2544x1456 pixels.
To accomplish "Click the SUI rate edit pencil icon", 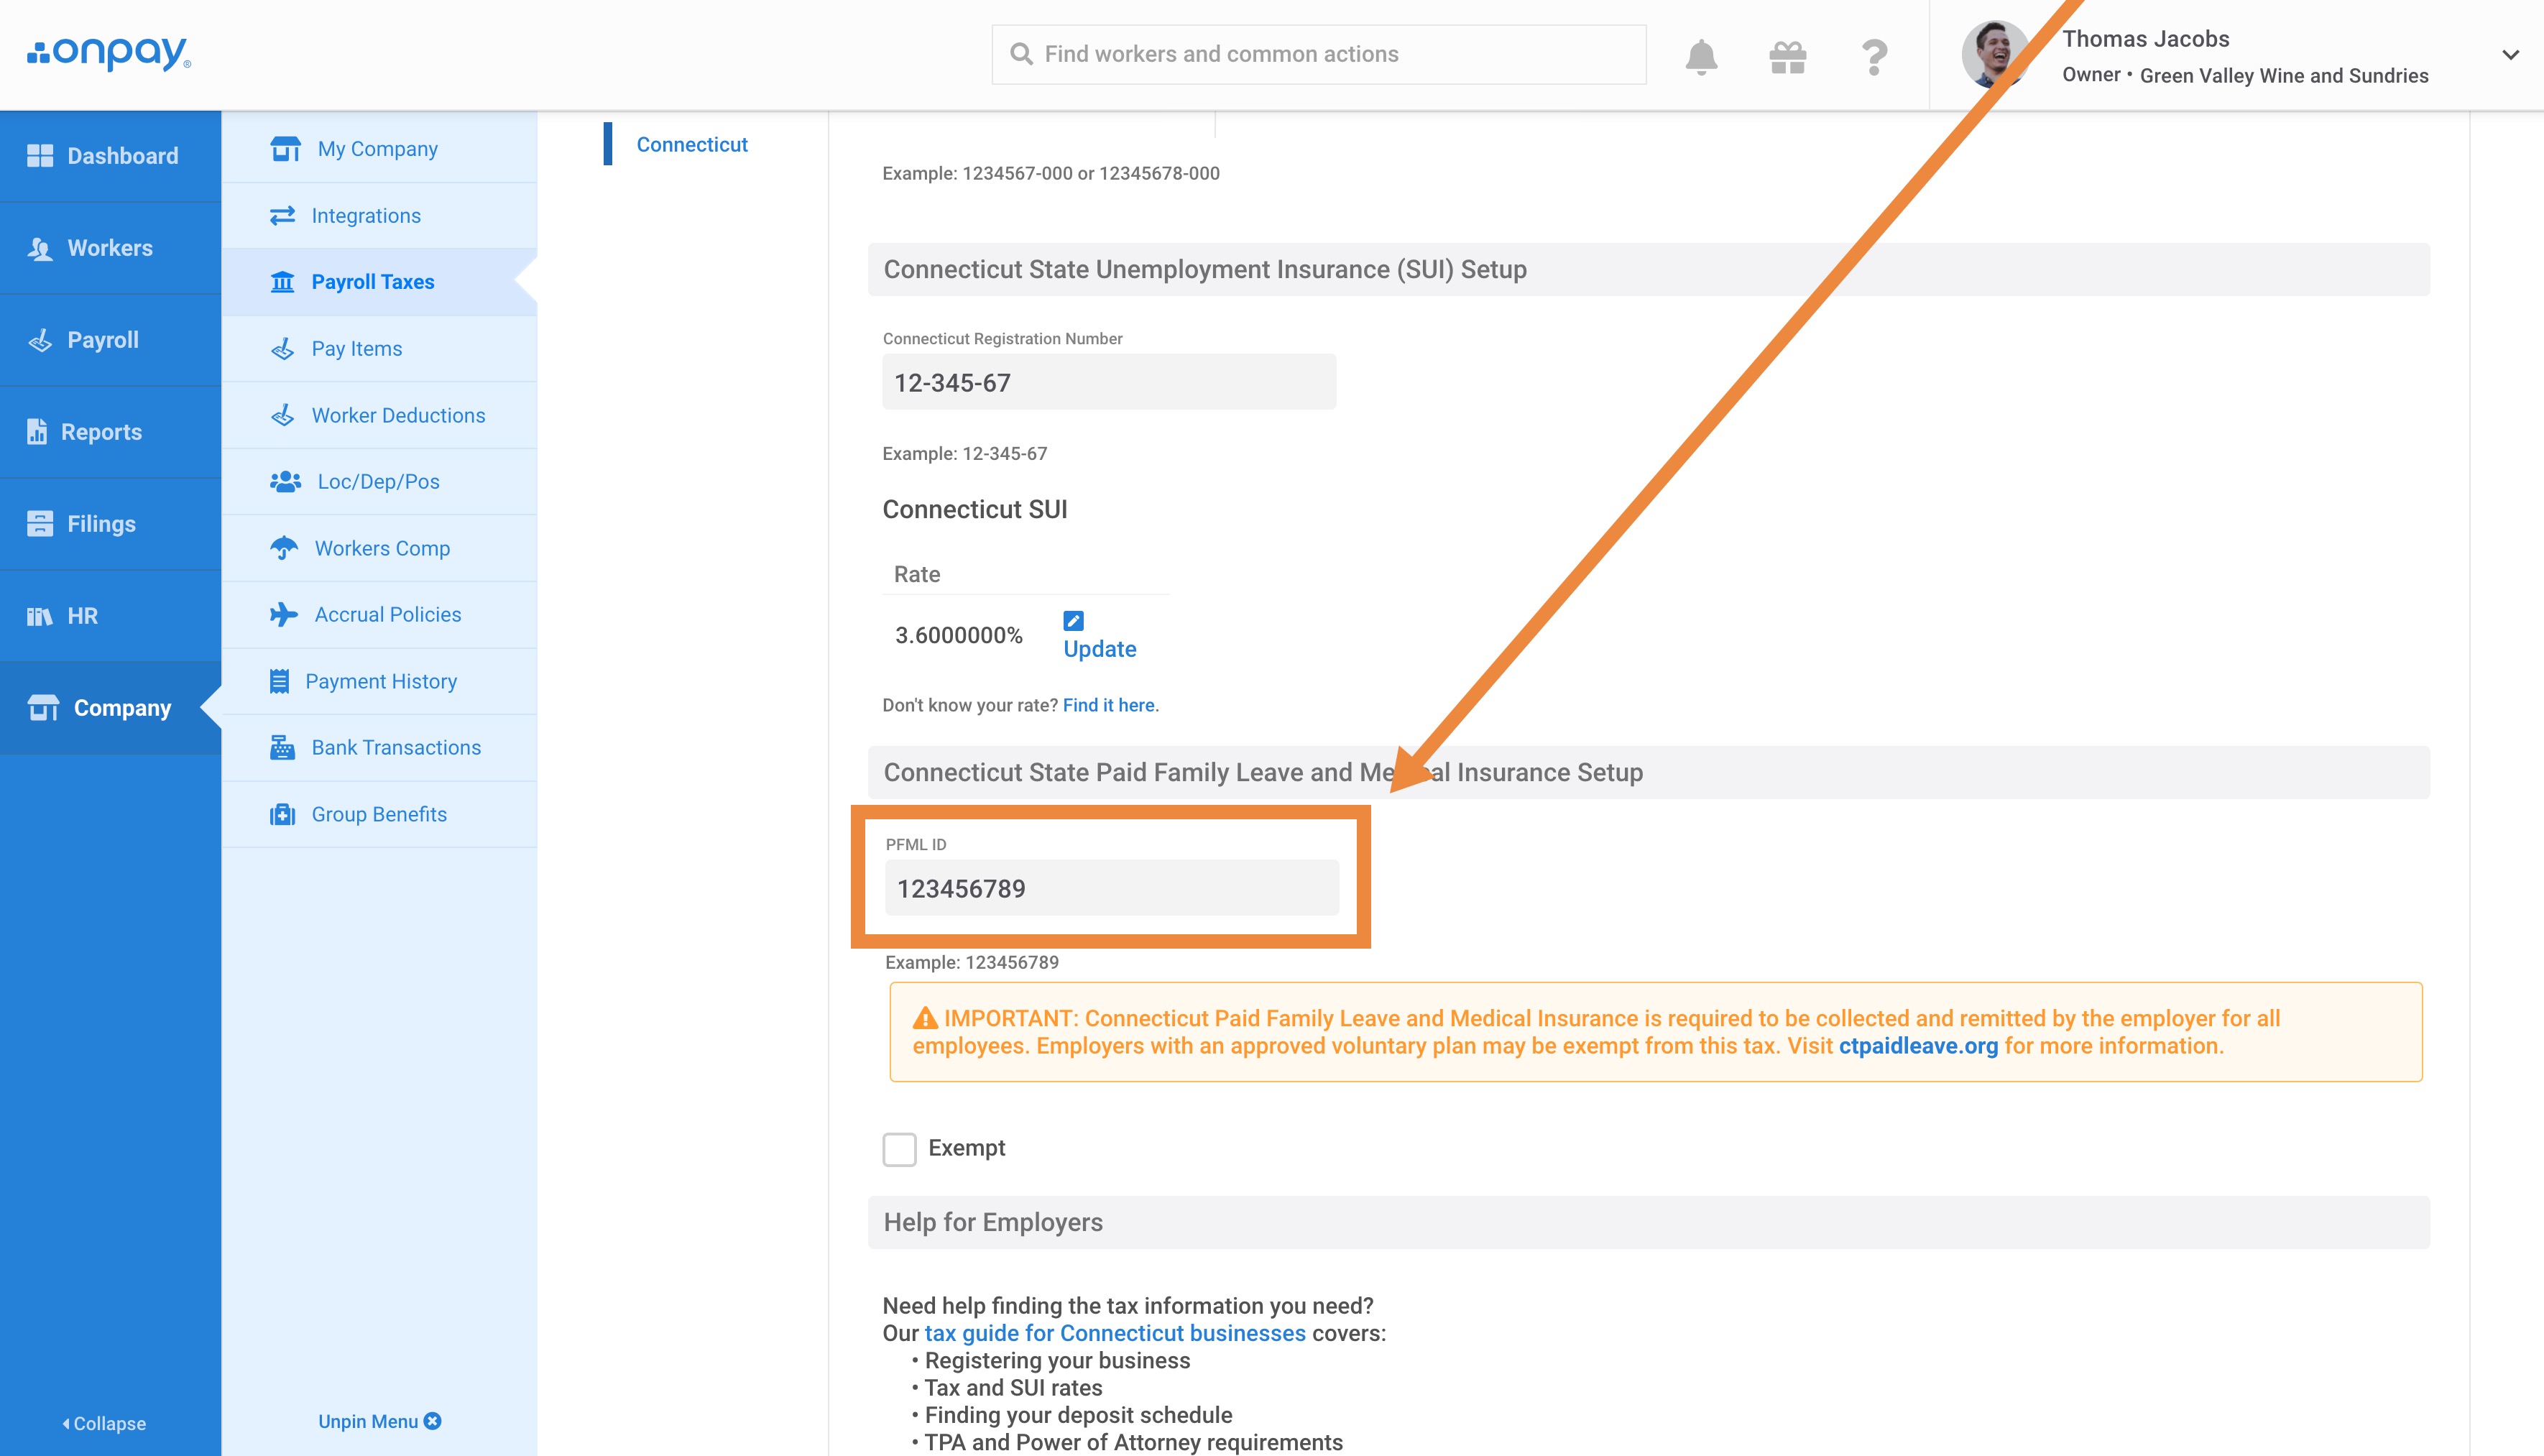I will coord(1073,620).
